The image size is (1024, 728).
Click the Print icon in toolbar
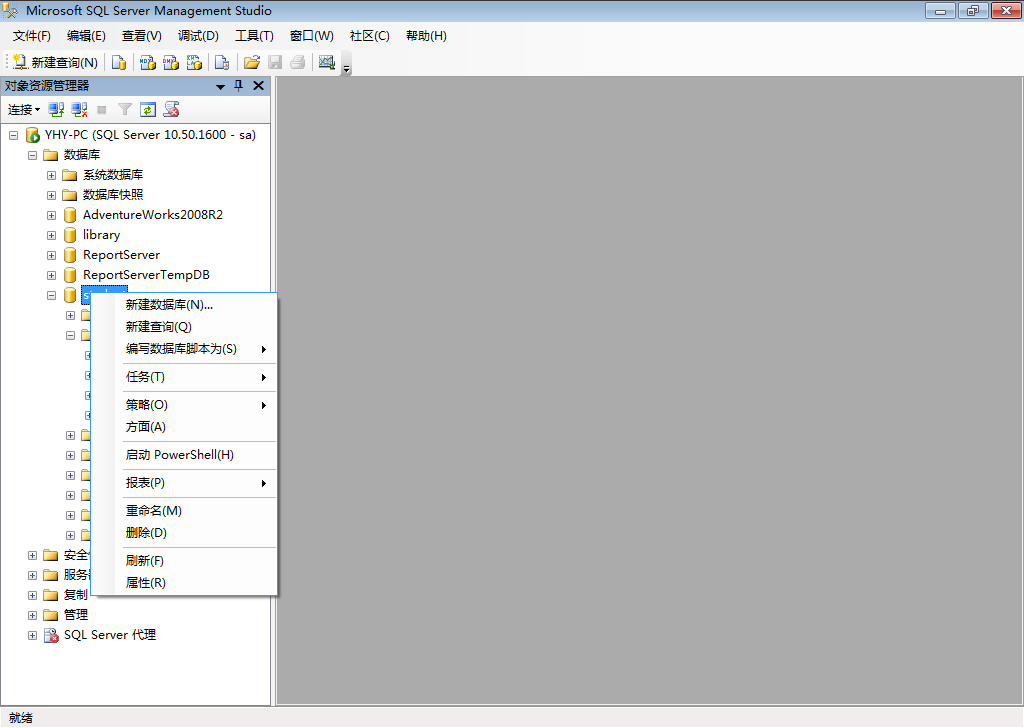298,62
